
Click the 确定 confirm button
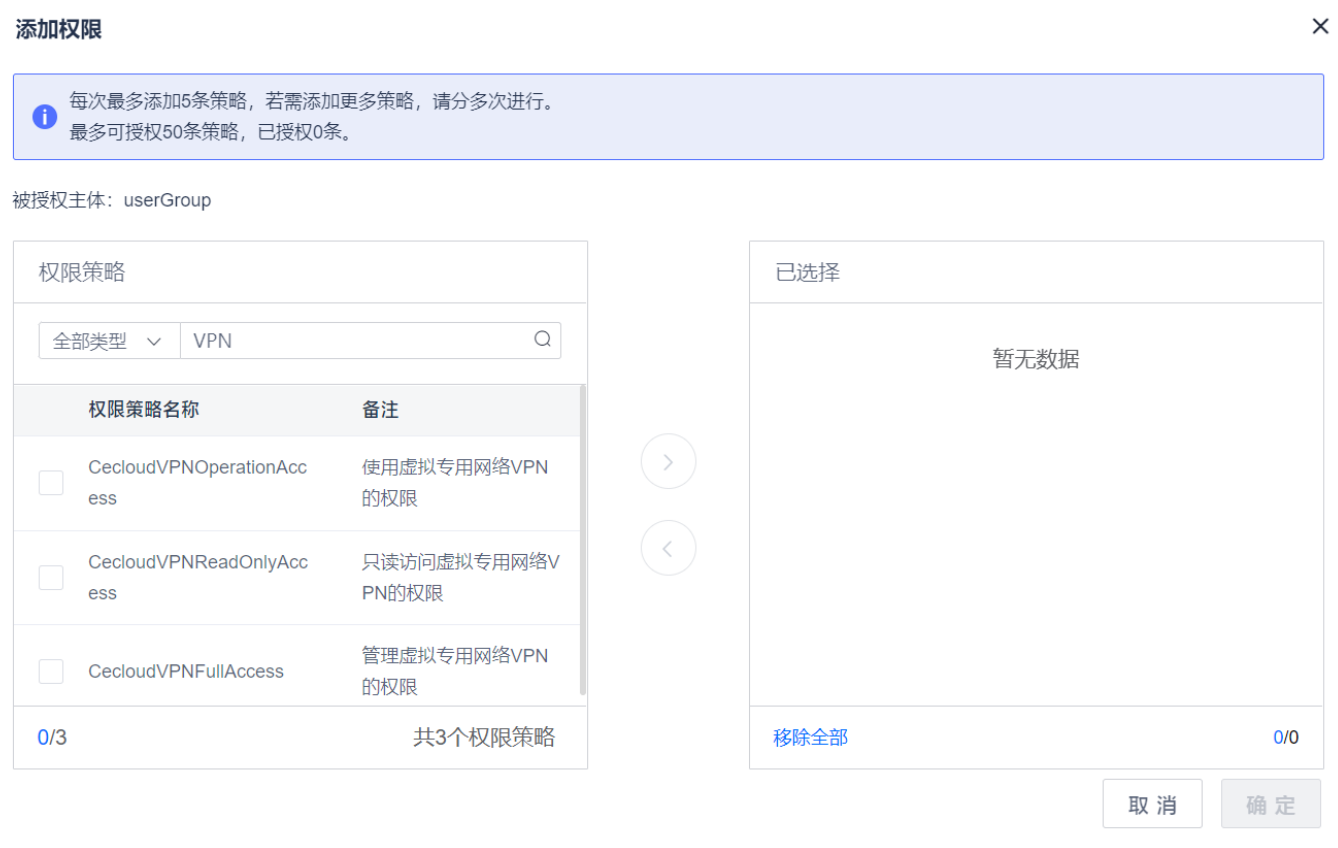(x=1271, y=804)
